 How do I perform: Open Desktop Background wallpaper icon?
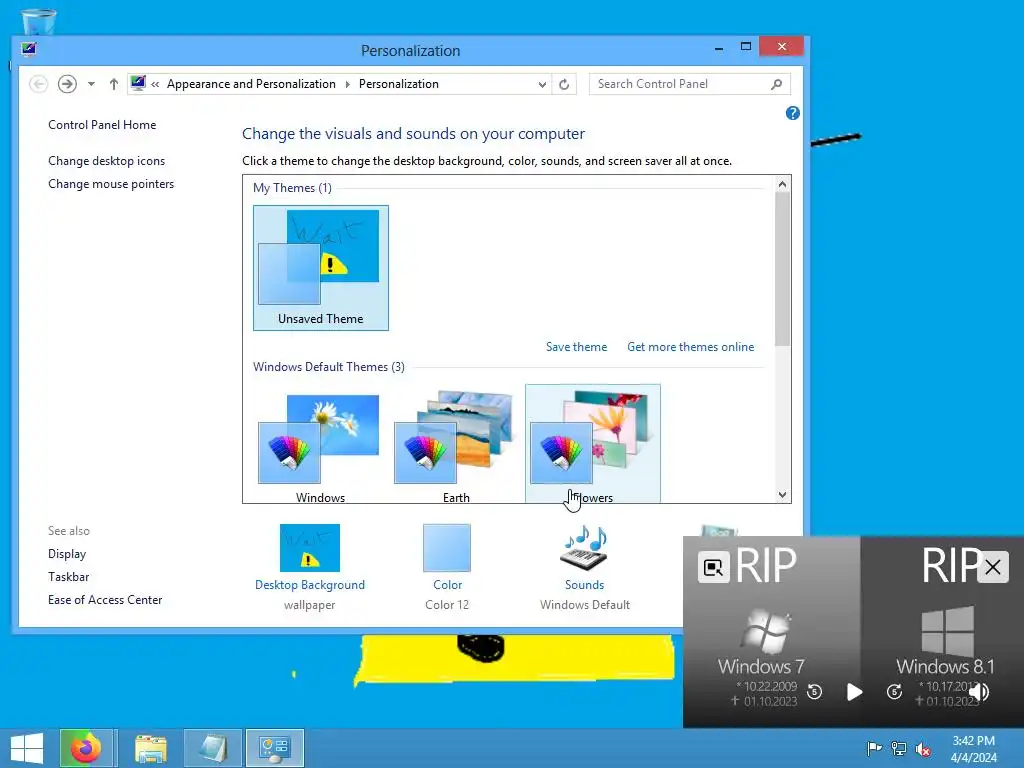(310, 548)
